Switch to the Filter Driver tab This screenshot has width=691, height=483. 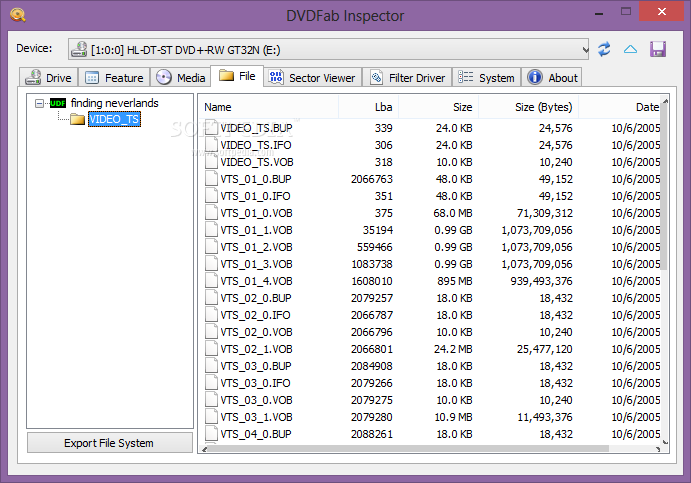click(407, 78)
